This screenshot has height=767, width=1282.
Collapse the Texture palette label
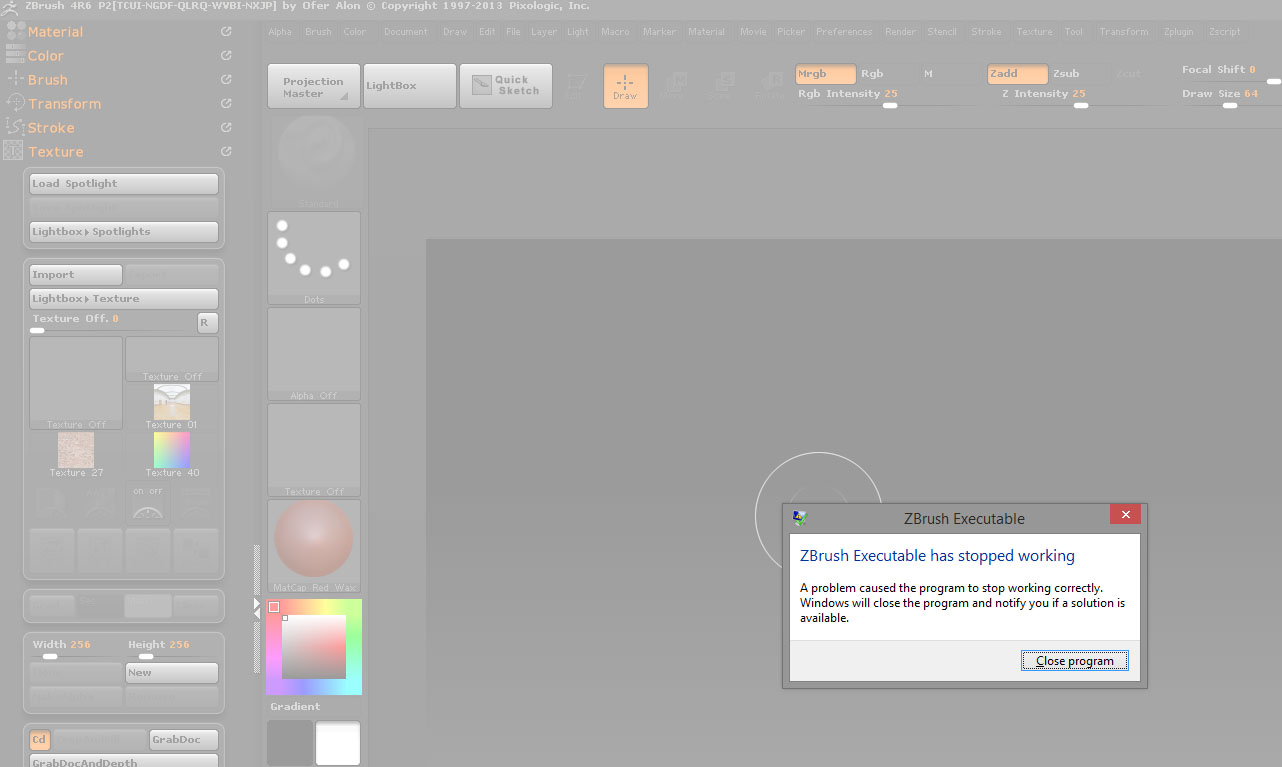click(55, 152)
